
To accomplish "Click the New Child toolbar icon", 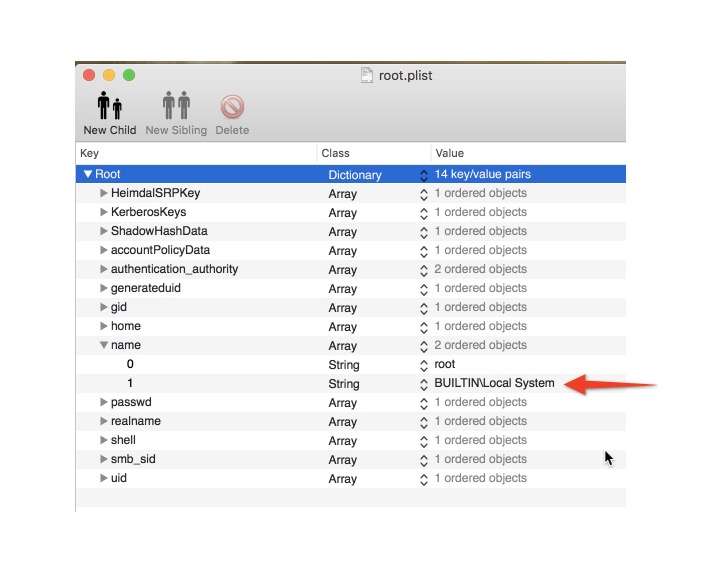I will pyautogui.click(x=109, y=106).
